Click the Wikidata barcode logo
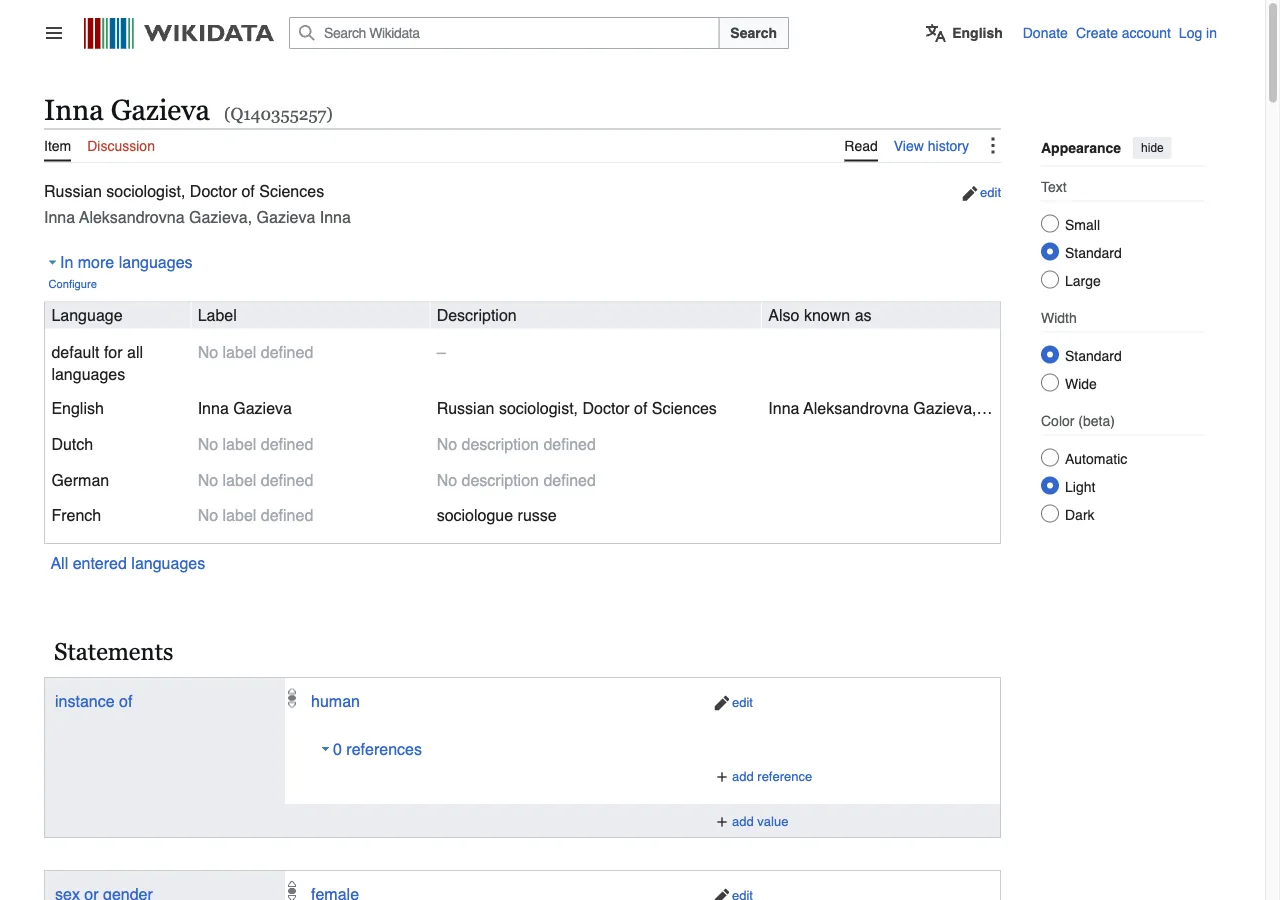Viewport: 1280px width, 900px height. pos(108,33)
